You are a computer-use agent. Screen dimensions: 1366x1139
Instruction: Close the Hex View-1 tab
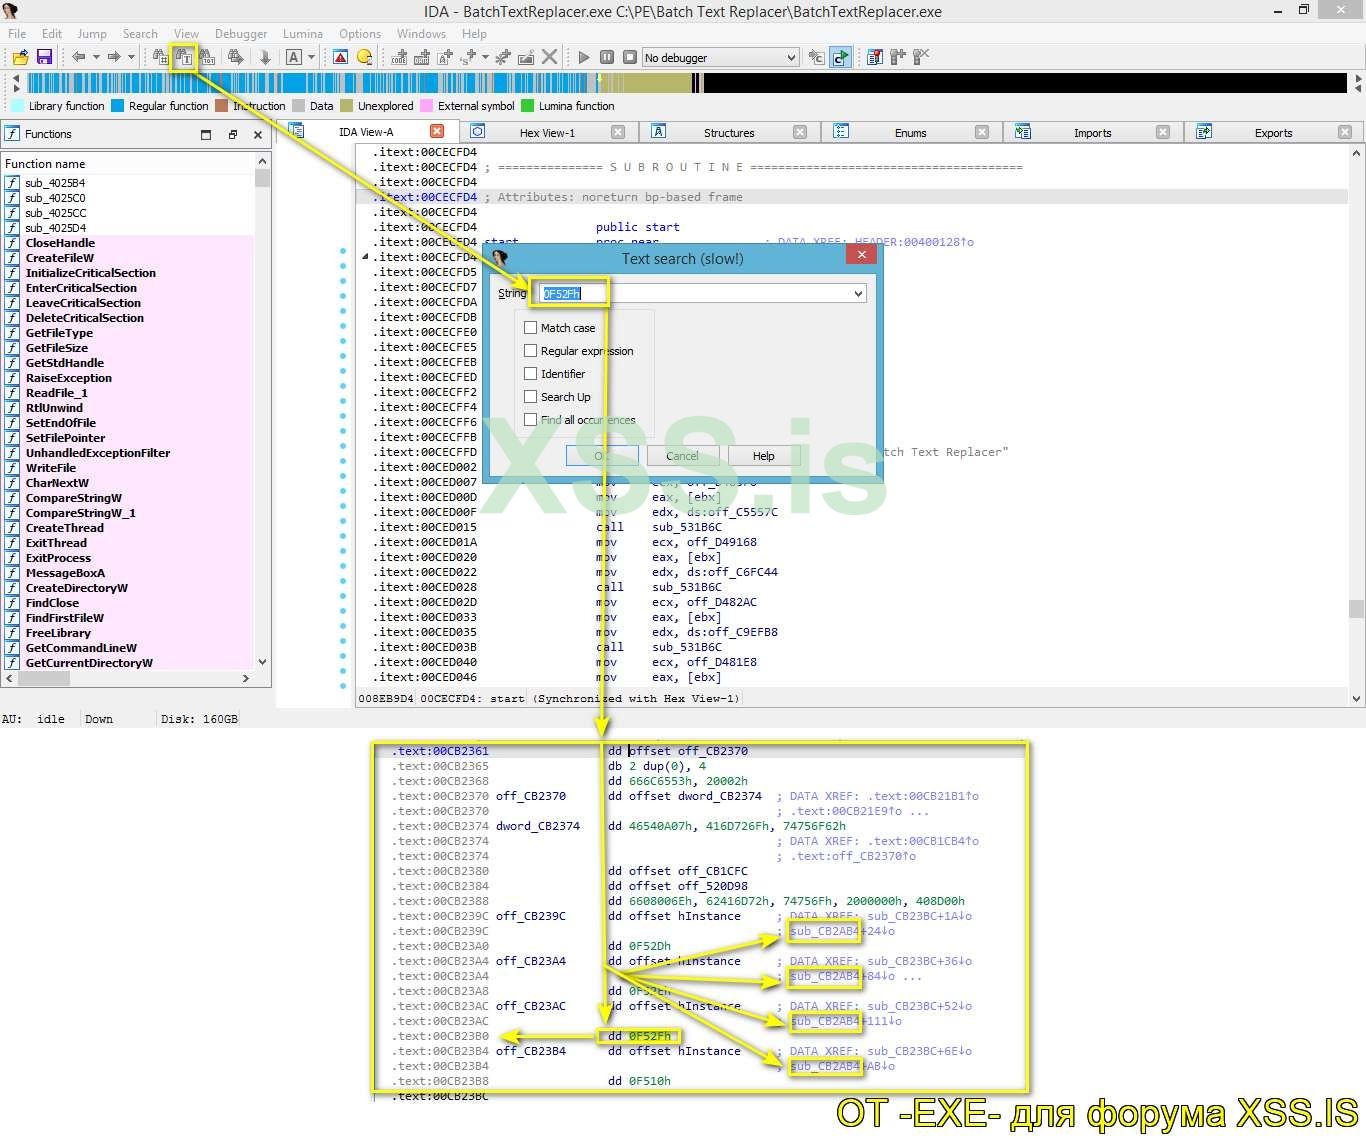coord(618,132)
